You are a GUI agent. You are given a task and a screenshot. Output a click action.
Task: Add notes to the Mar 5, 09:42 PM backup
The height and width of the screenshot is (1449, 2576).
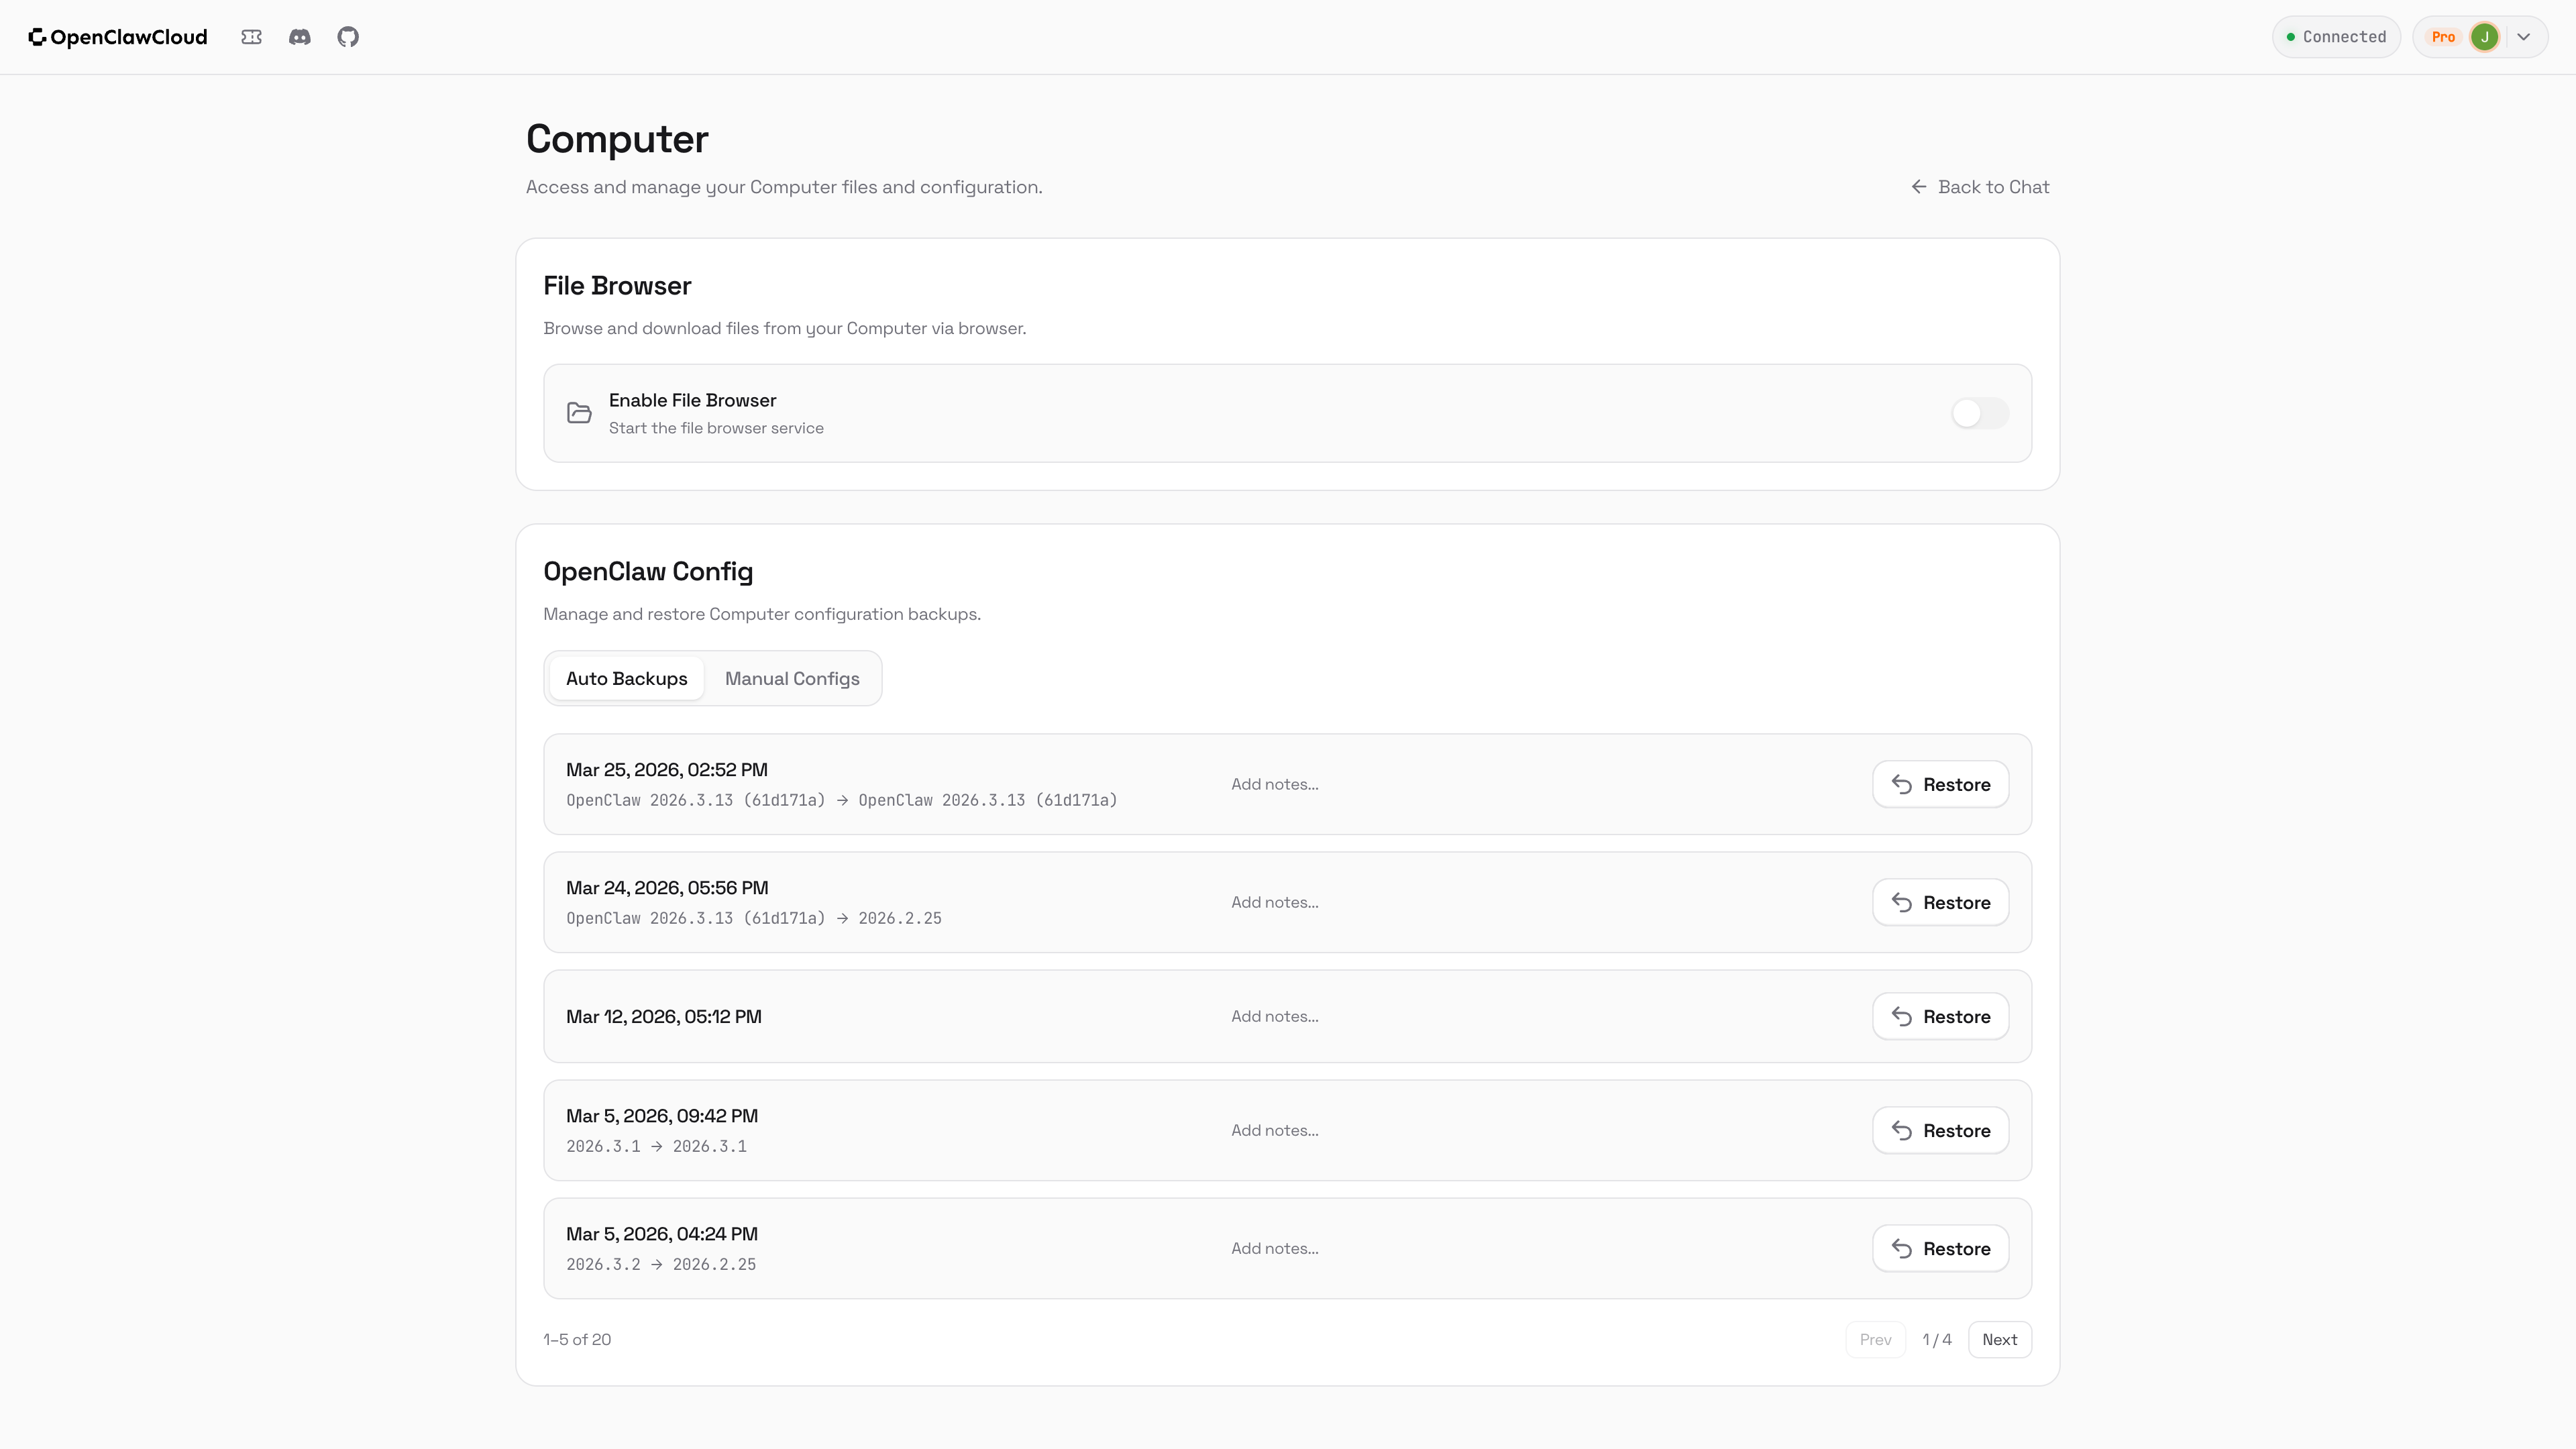[1274, 1130]
